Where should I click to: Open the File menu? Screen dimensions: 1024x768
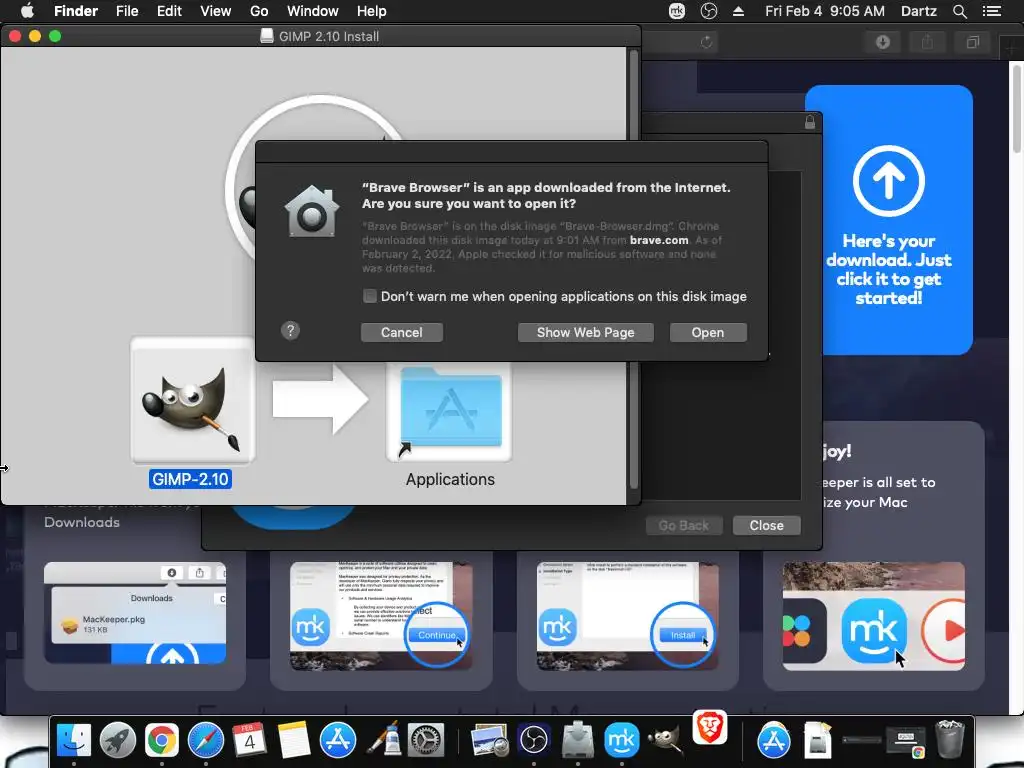(x=127, y=11)
